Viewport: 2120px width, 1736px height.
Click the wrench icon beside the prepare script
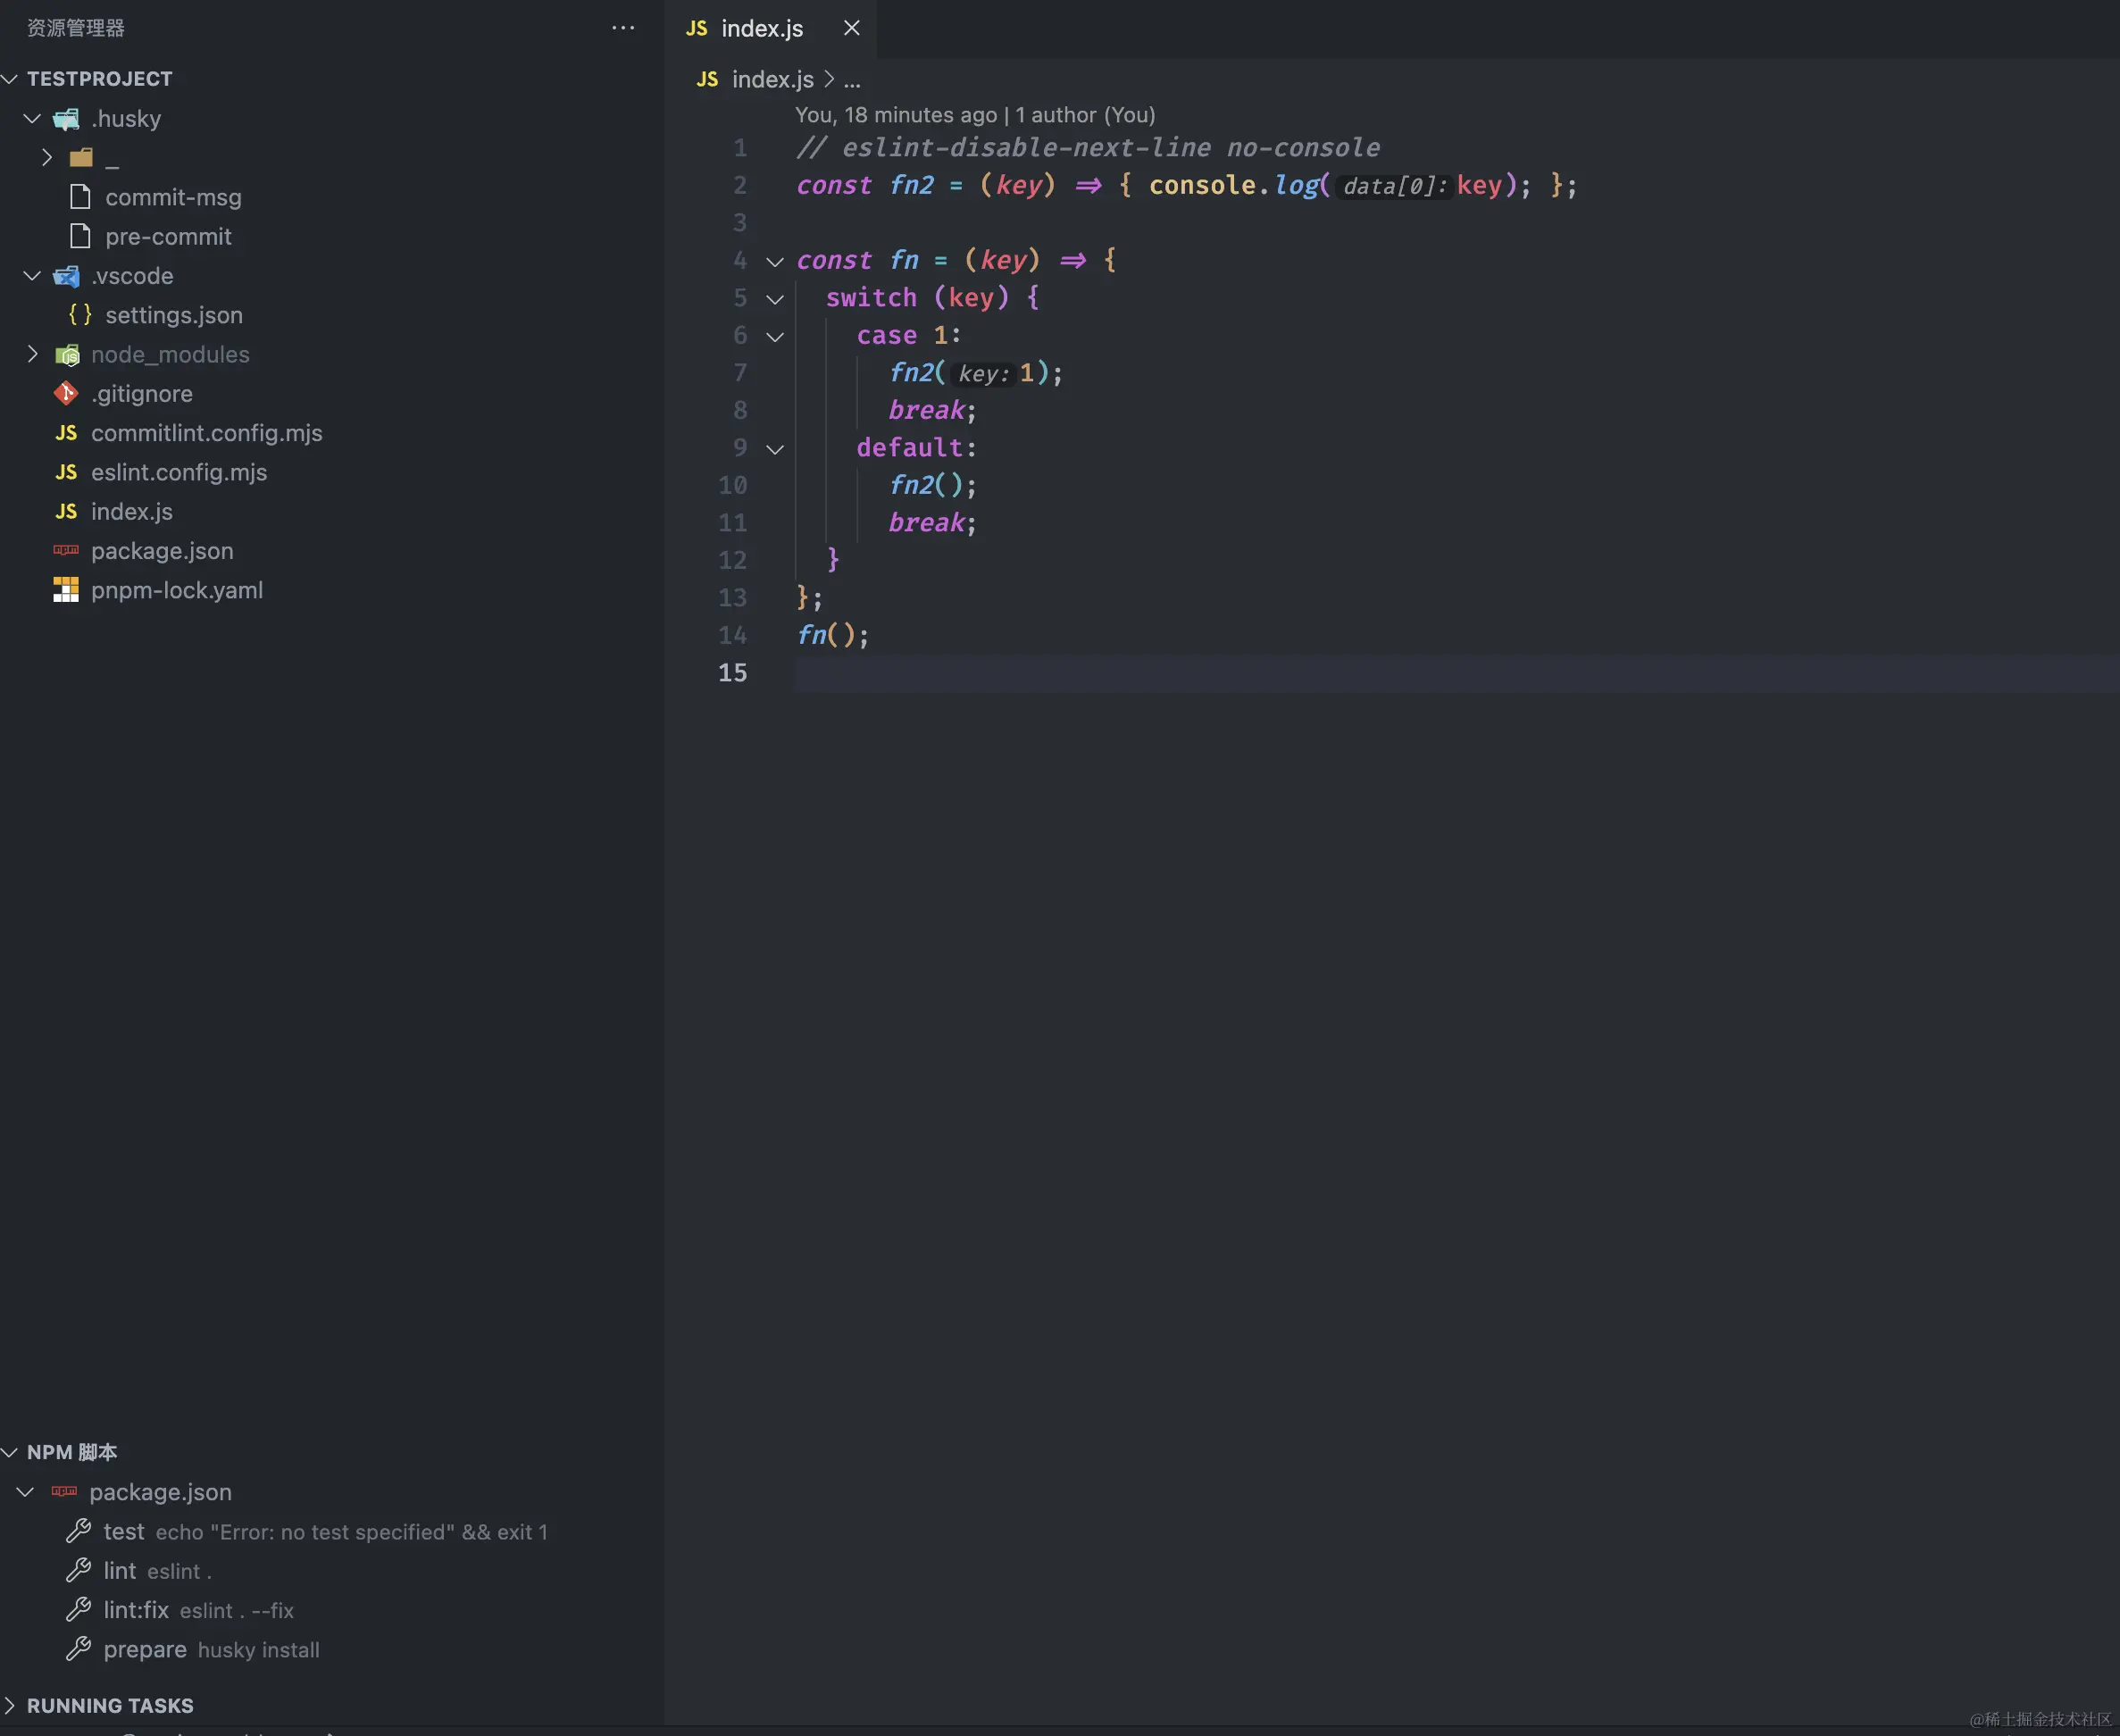tap(78, 1649)
